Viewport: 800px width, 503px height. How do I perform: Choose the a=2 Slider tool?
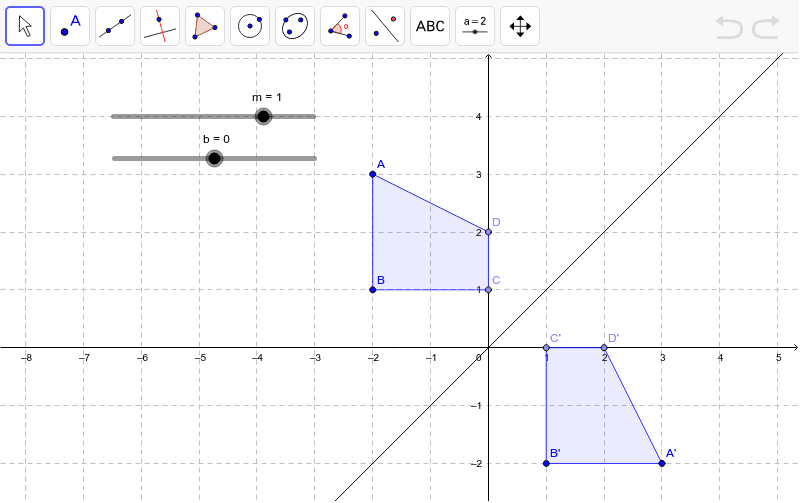click(x=475, y=26)
